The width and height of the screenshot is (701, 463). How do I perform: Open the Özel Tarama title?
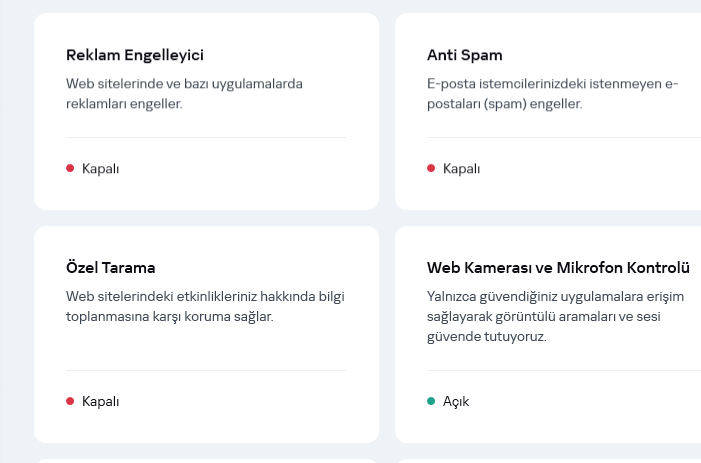tap(111, 268)
